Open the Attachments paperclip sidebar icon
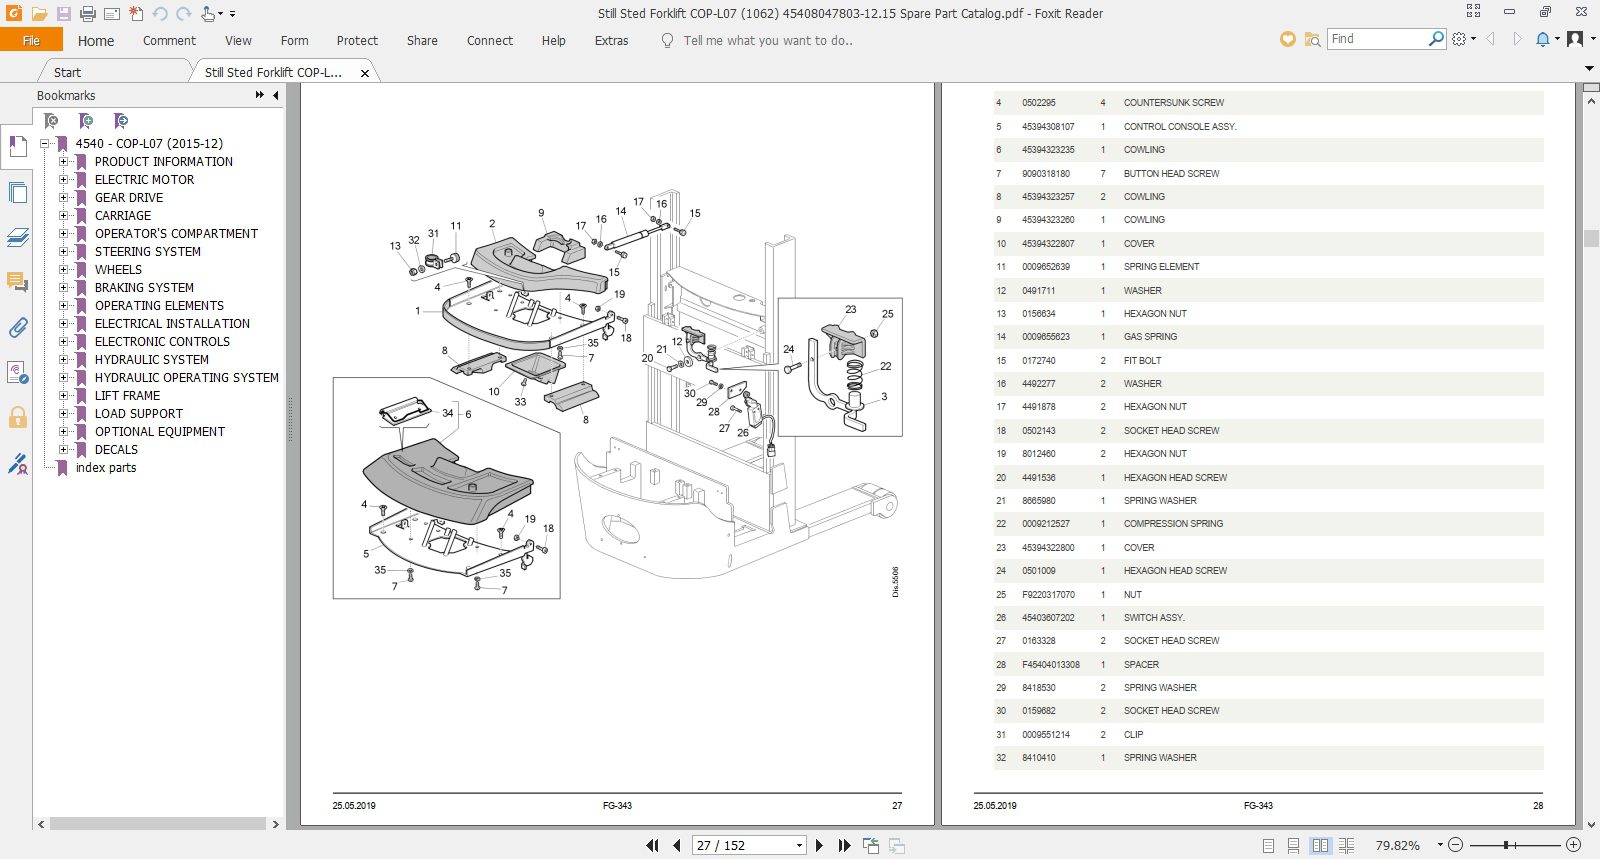 17,327
